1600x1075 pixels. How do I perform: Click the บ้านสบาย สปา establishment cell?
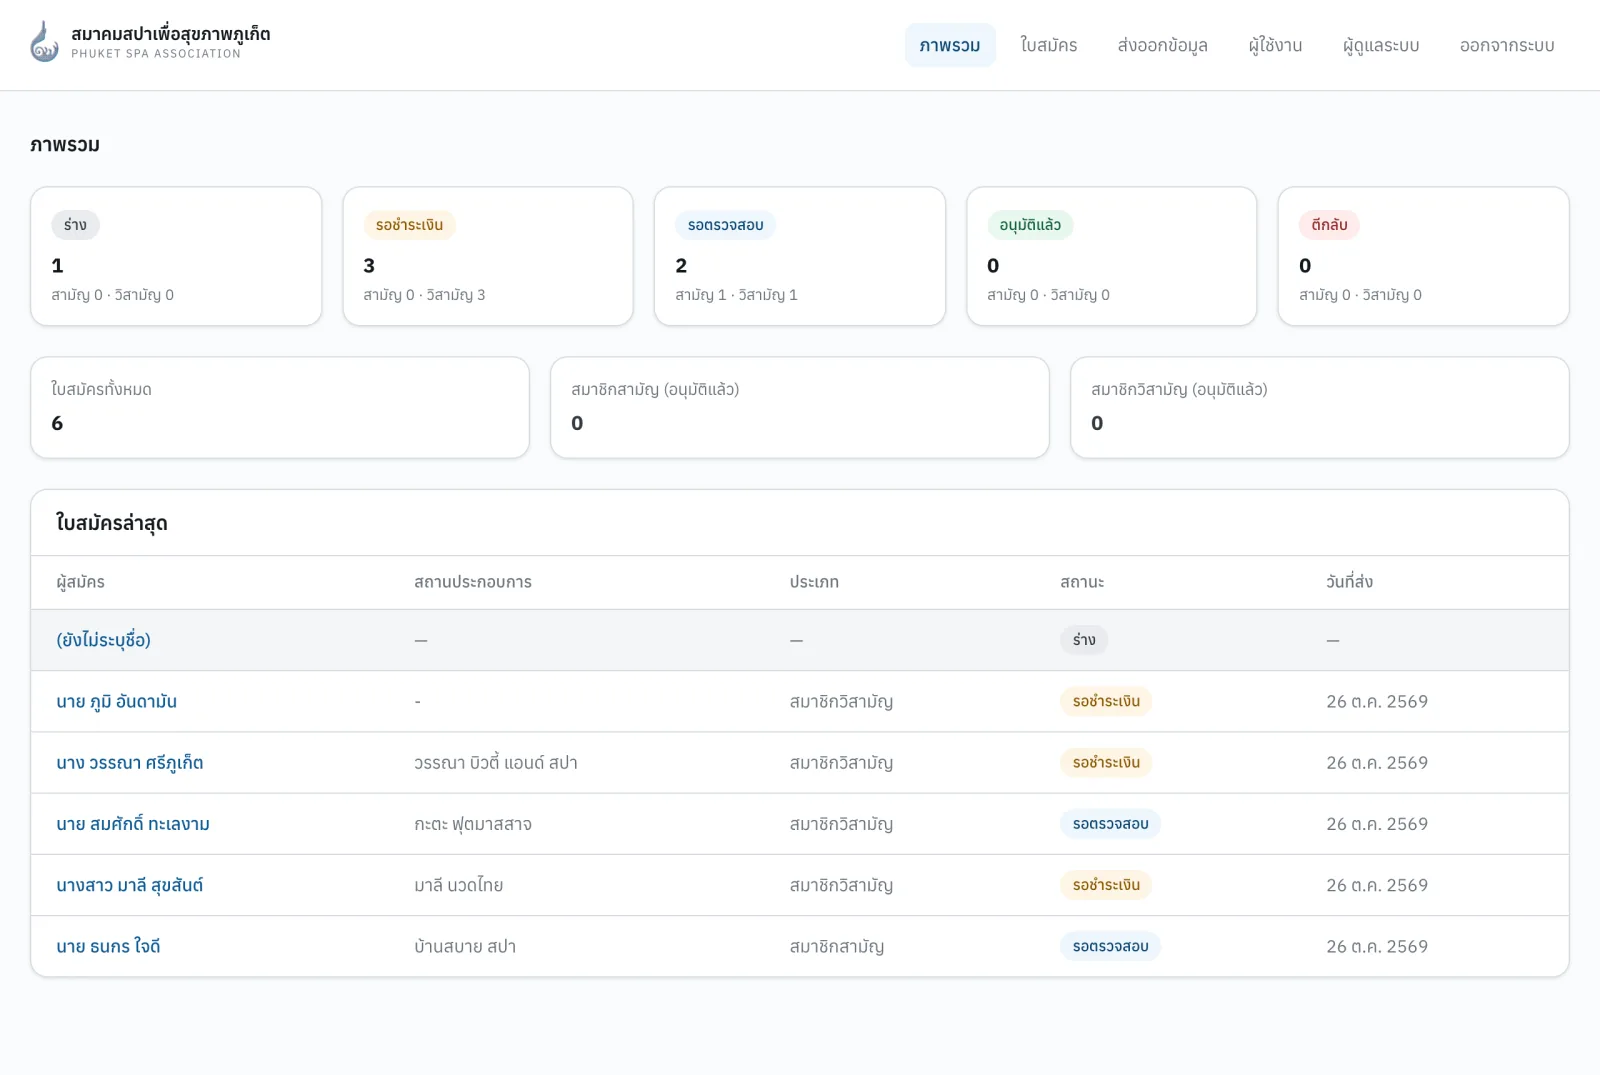(465, 946)
